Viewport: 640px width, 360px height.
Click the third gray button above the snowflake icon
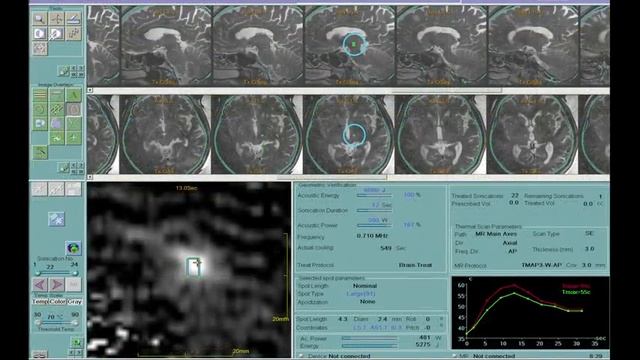[x=73, y=189]
